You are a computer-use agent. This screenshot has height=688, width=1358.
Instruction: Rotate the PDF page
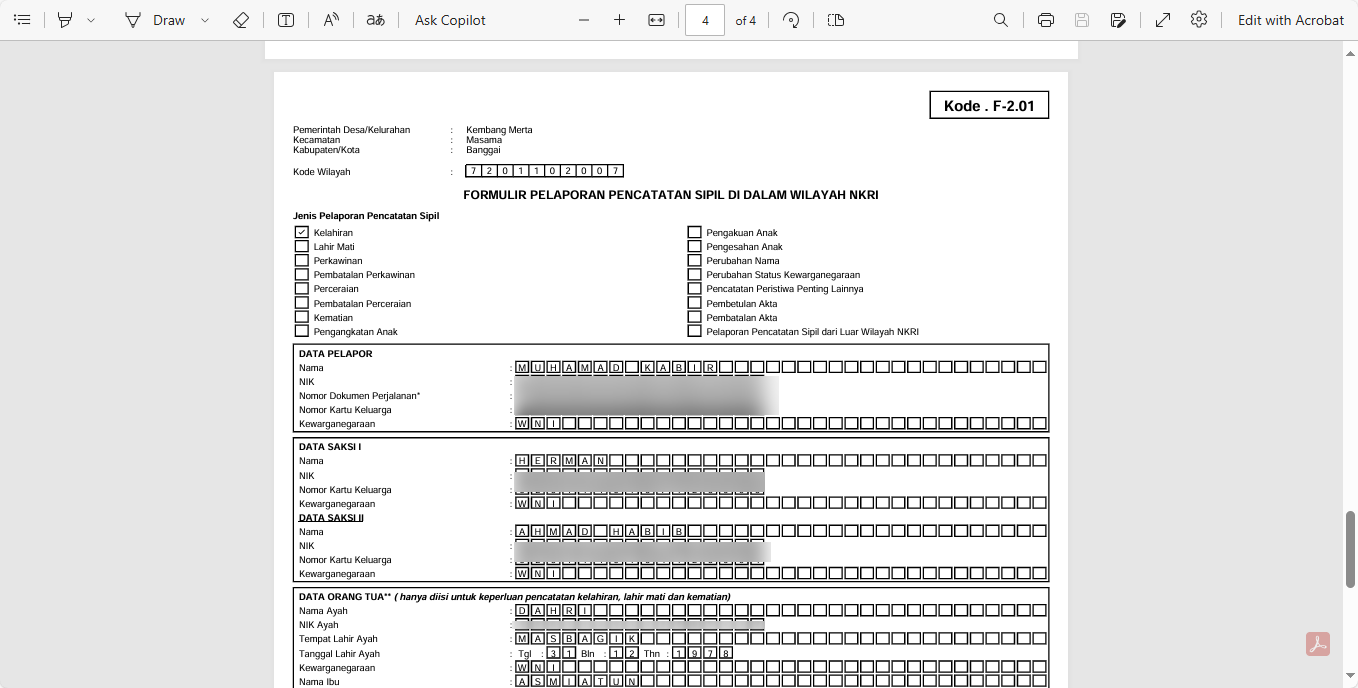tap(791, 20)
